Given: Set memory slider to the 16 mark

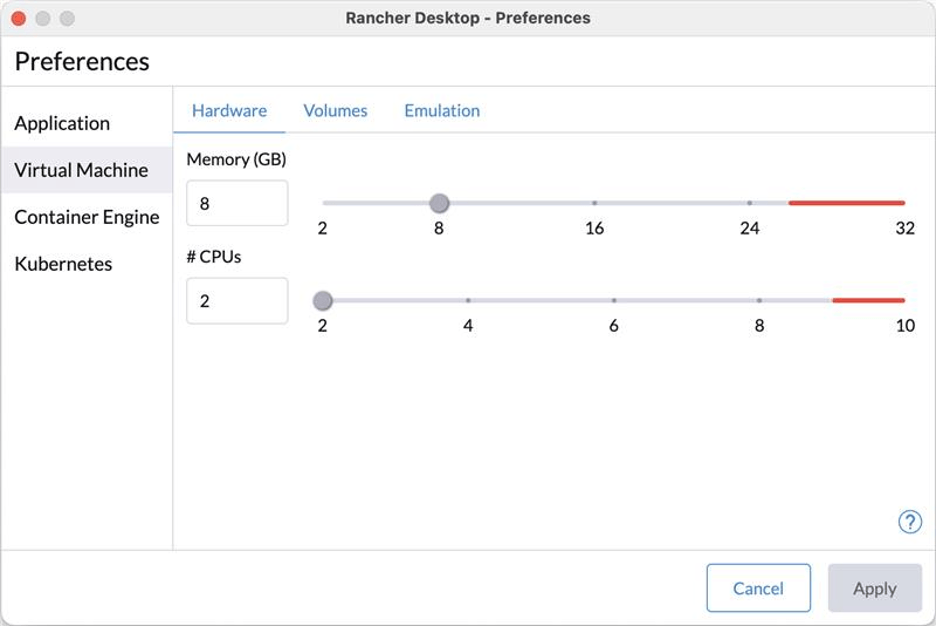Looking at the screenshot, I should pos(597,203).
